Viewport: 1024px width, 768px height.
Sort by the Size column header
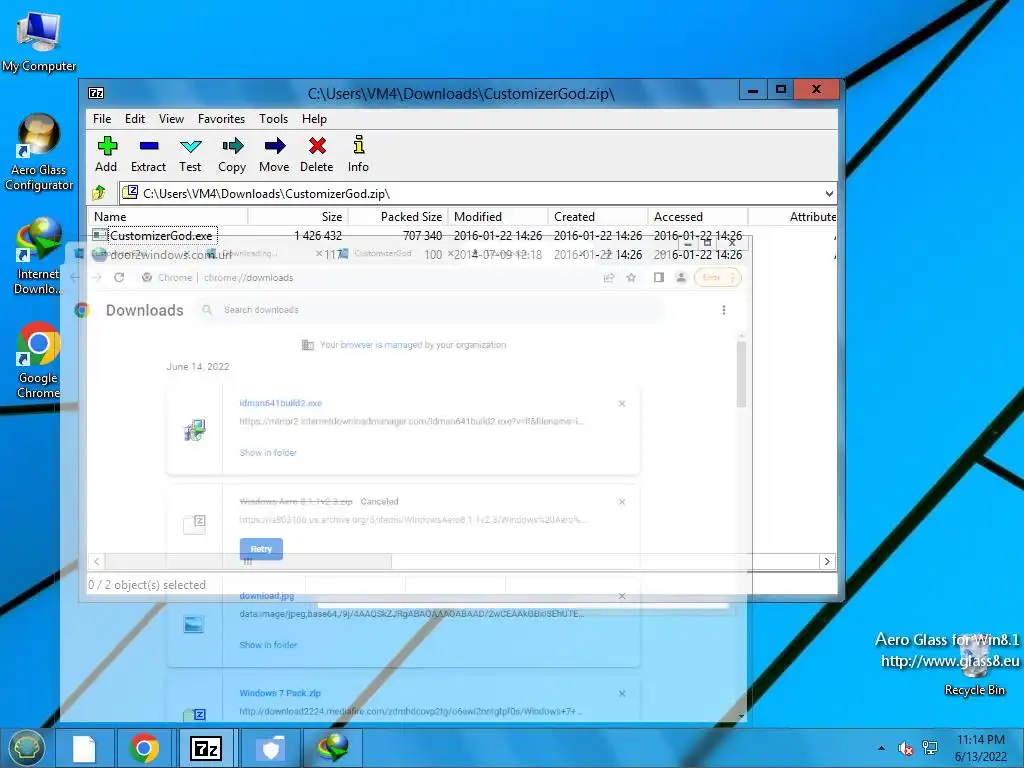coord(298,217)
